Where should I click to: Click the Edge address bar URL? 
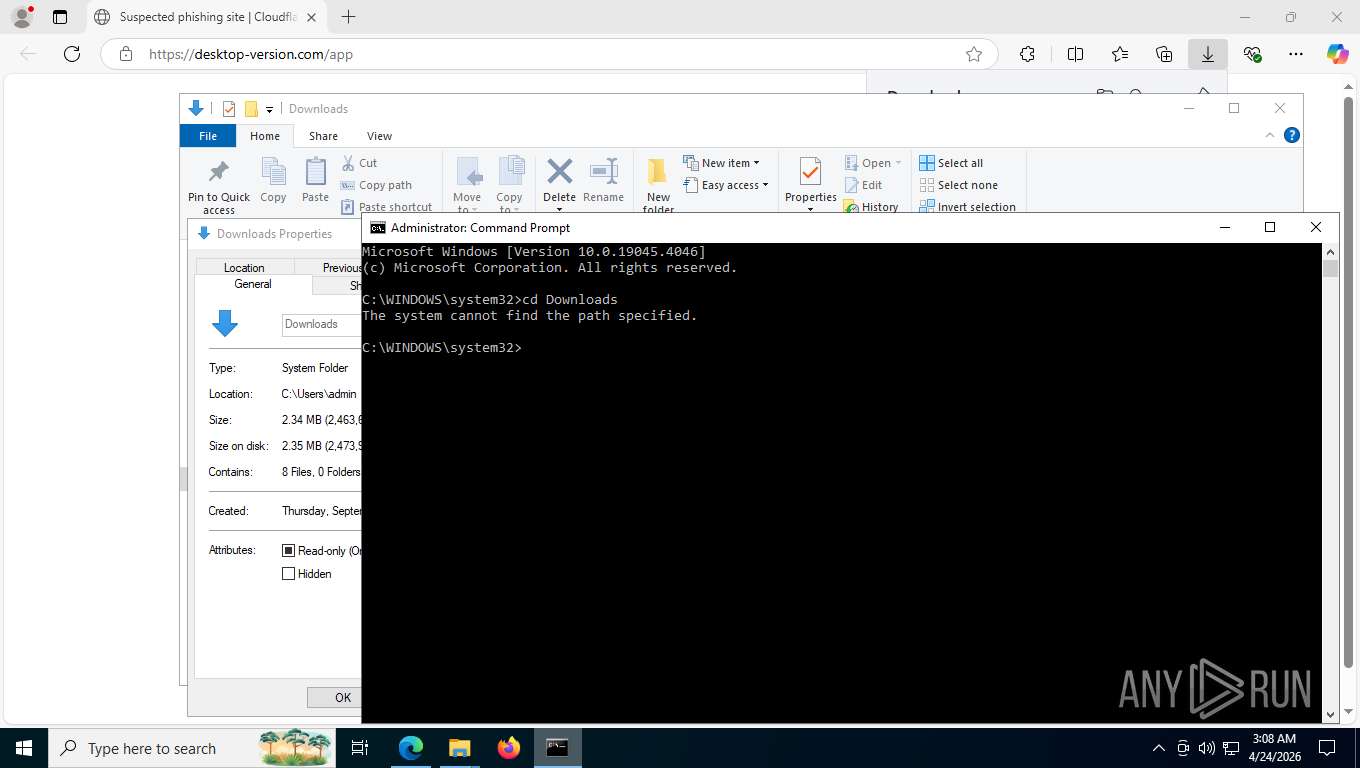point(251,54)
